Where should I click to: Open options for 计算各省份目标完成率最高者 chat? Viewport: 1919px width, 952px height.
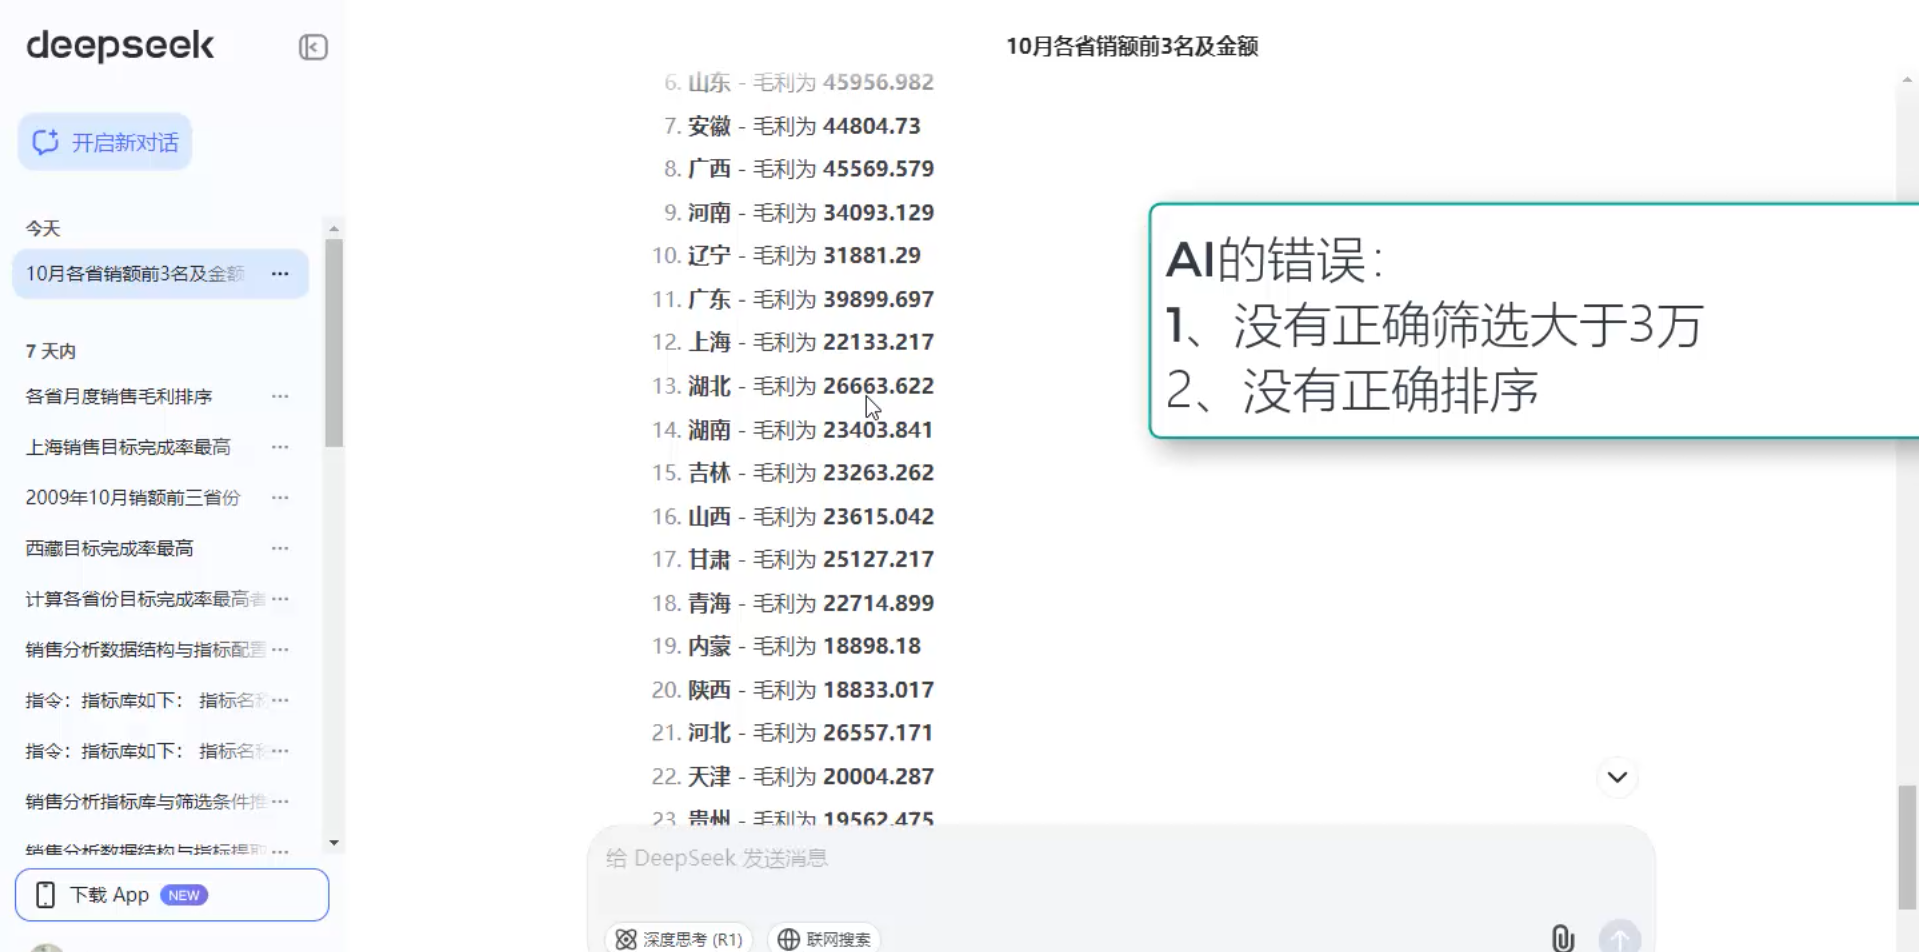tap(280, 599)
